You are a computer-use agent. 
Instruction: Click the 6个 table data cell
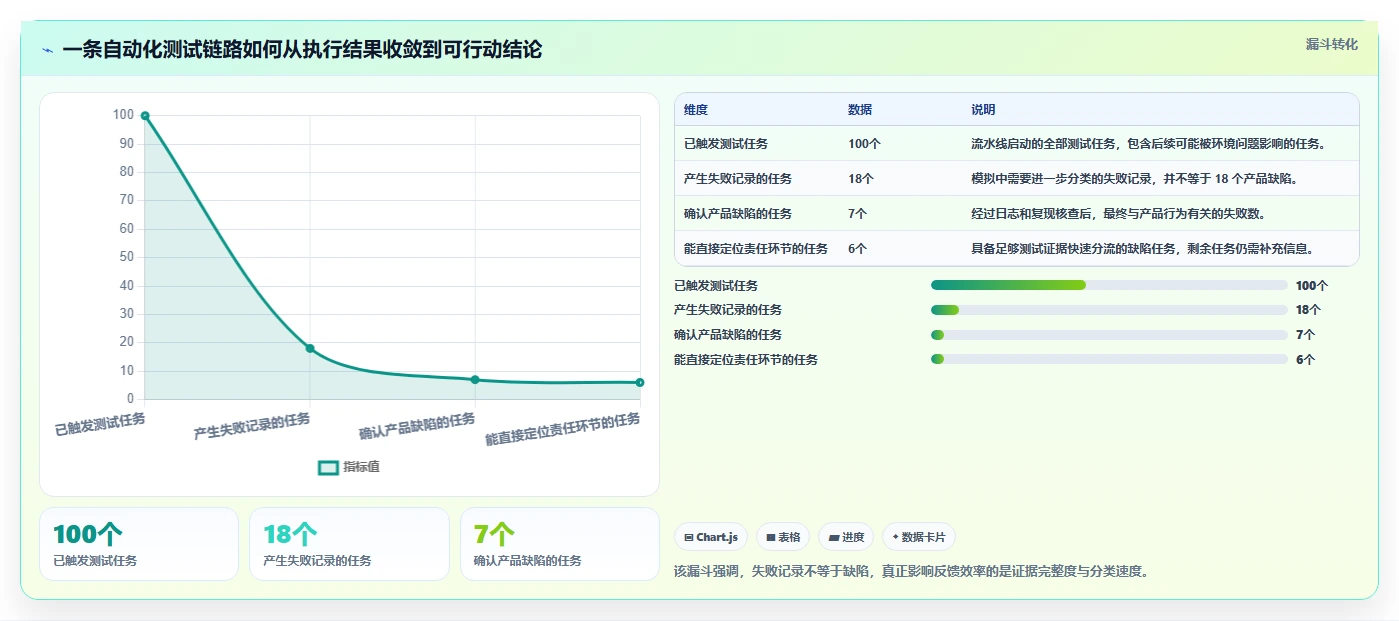click(857, 249)
